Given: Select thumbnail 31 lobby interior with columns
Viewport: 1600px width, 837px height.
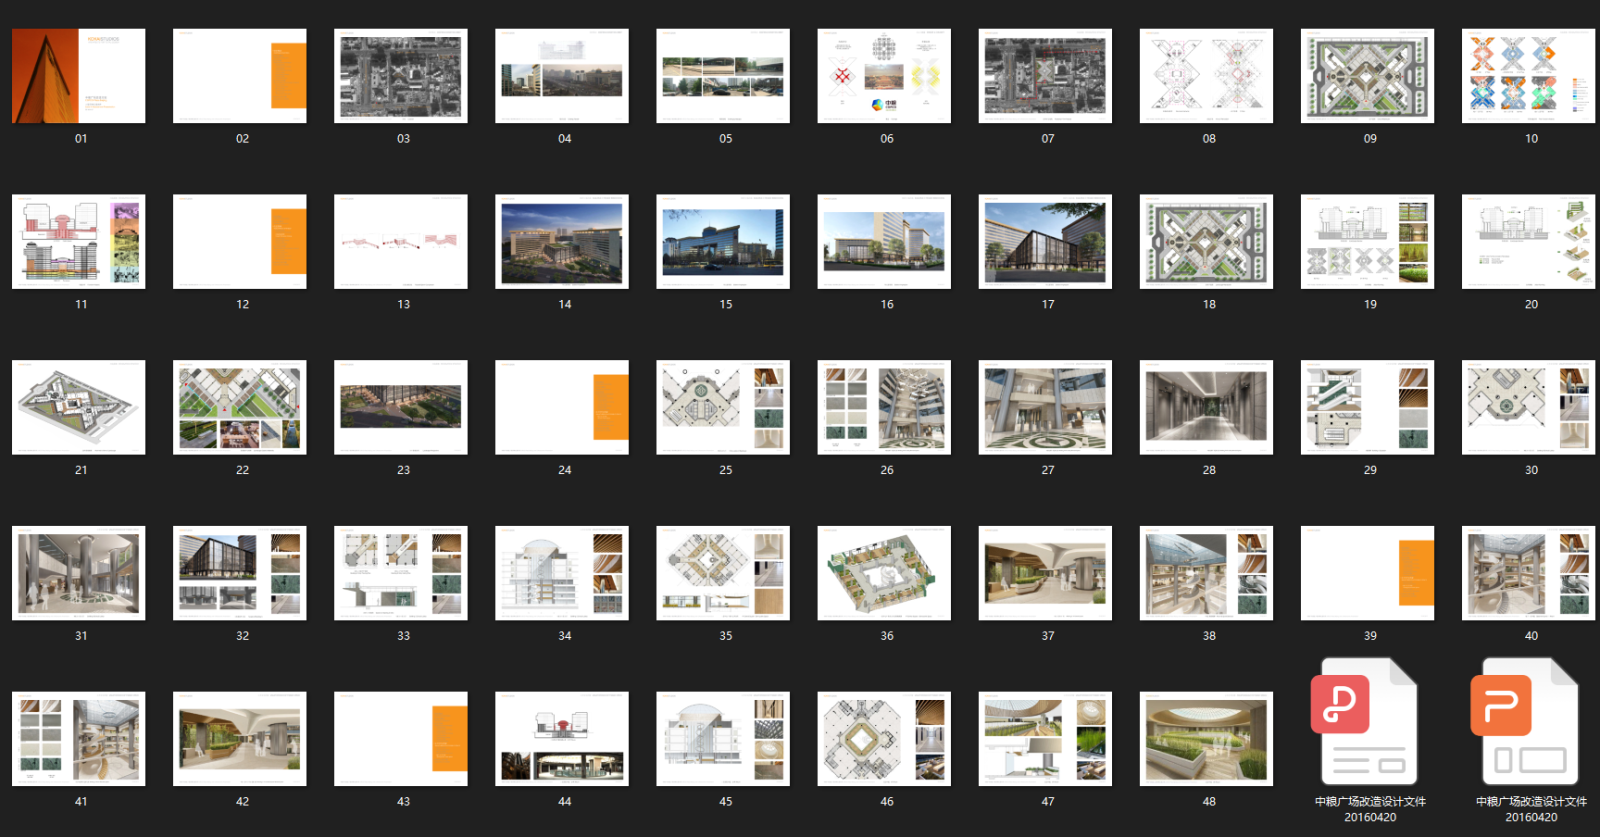Looking at the screenshot, I should [79, 573].
